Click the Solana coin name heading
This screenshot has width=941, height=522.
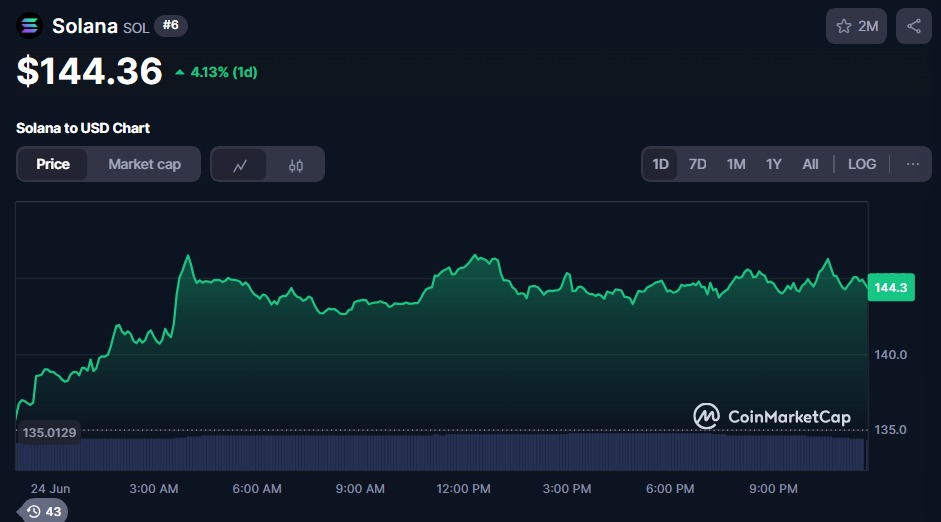(x=85, y=26)
